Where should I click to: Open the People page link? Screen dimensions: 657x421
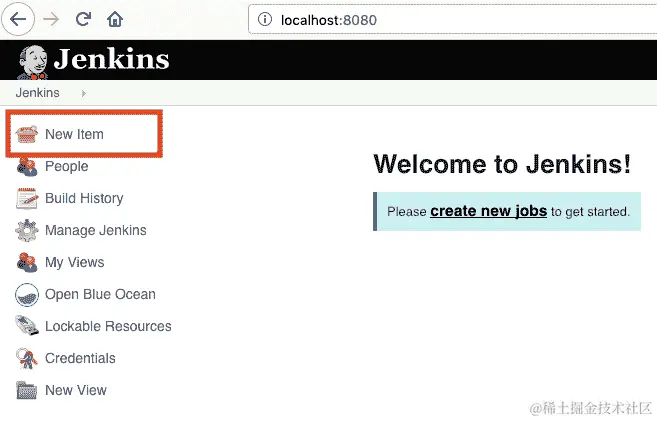67,166
